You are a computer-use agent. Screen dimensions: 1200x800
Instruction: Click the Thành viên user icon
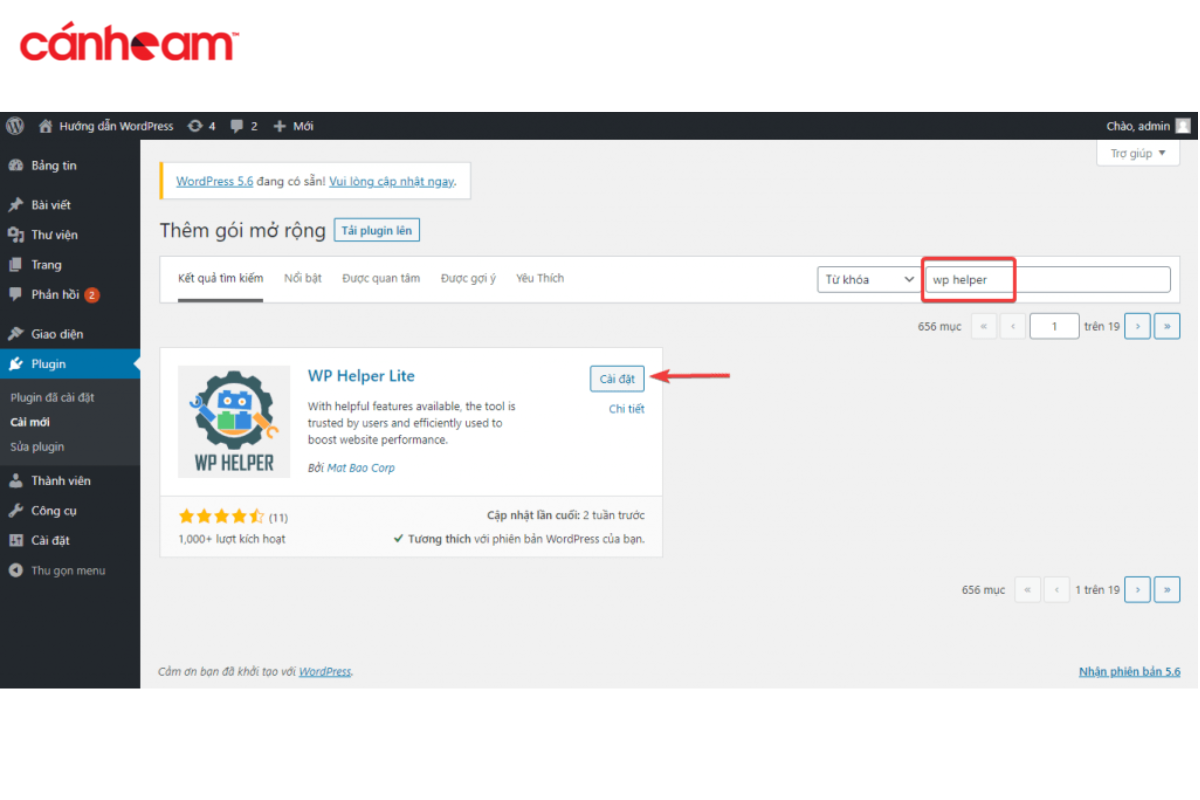click(16, 481)
